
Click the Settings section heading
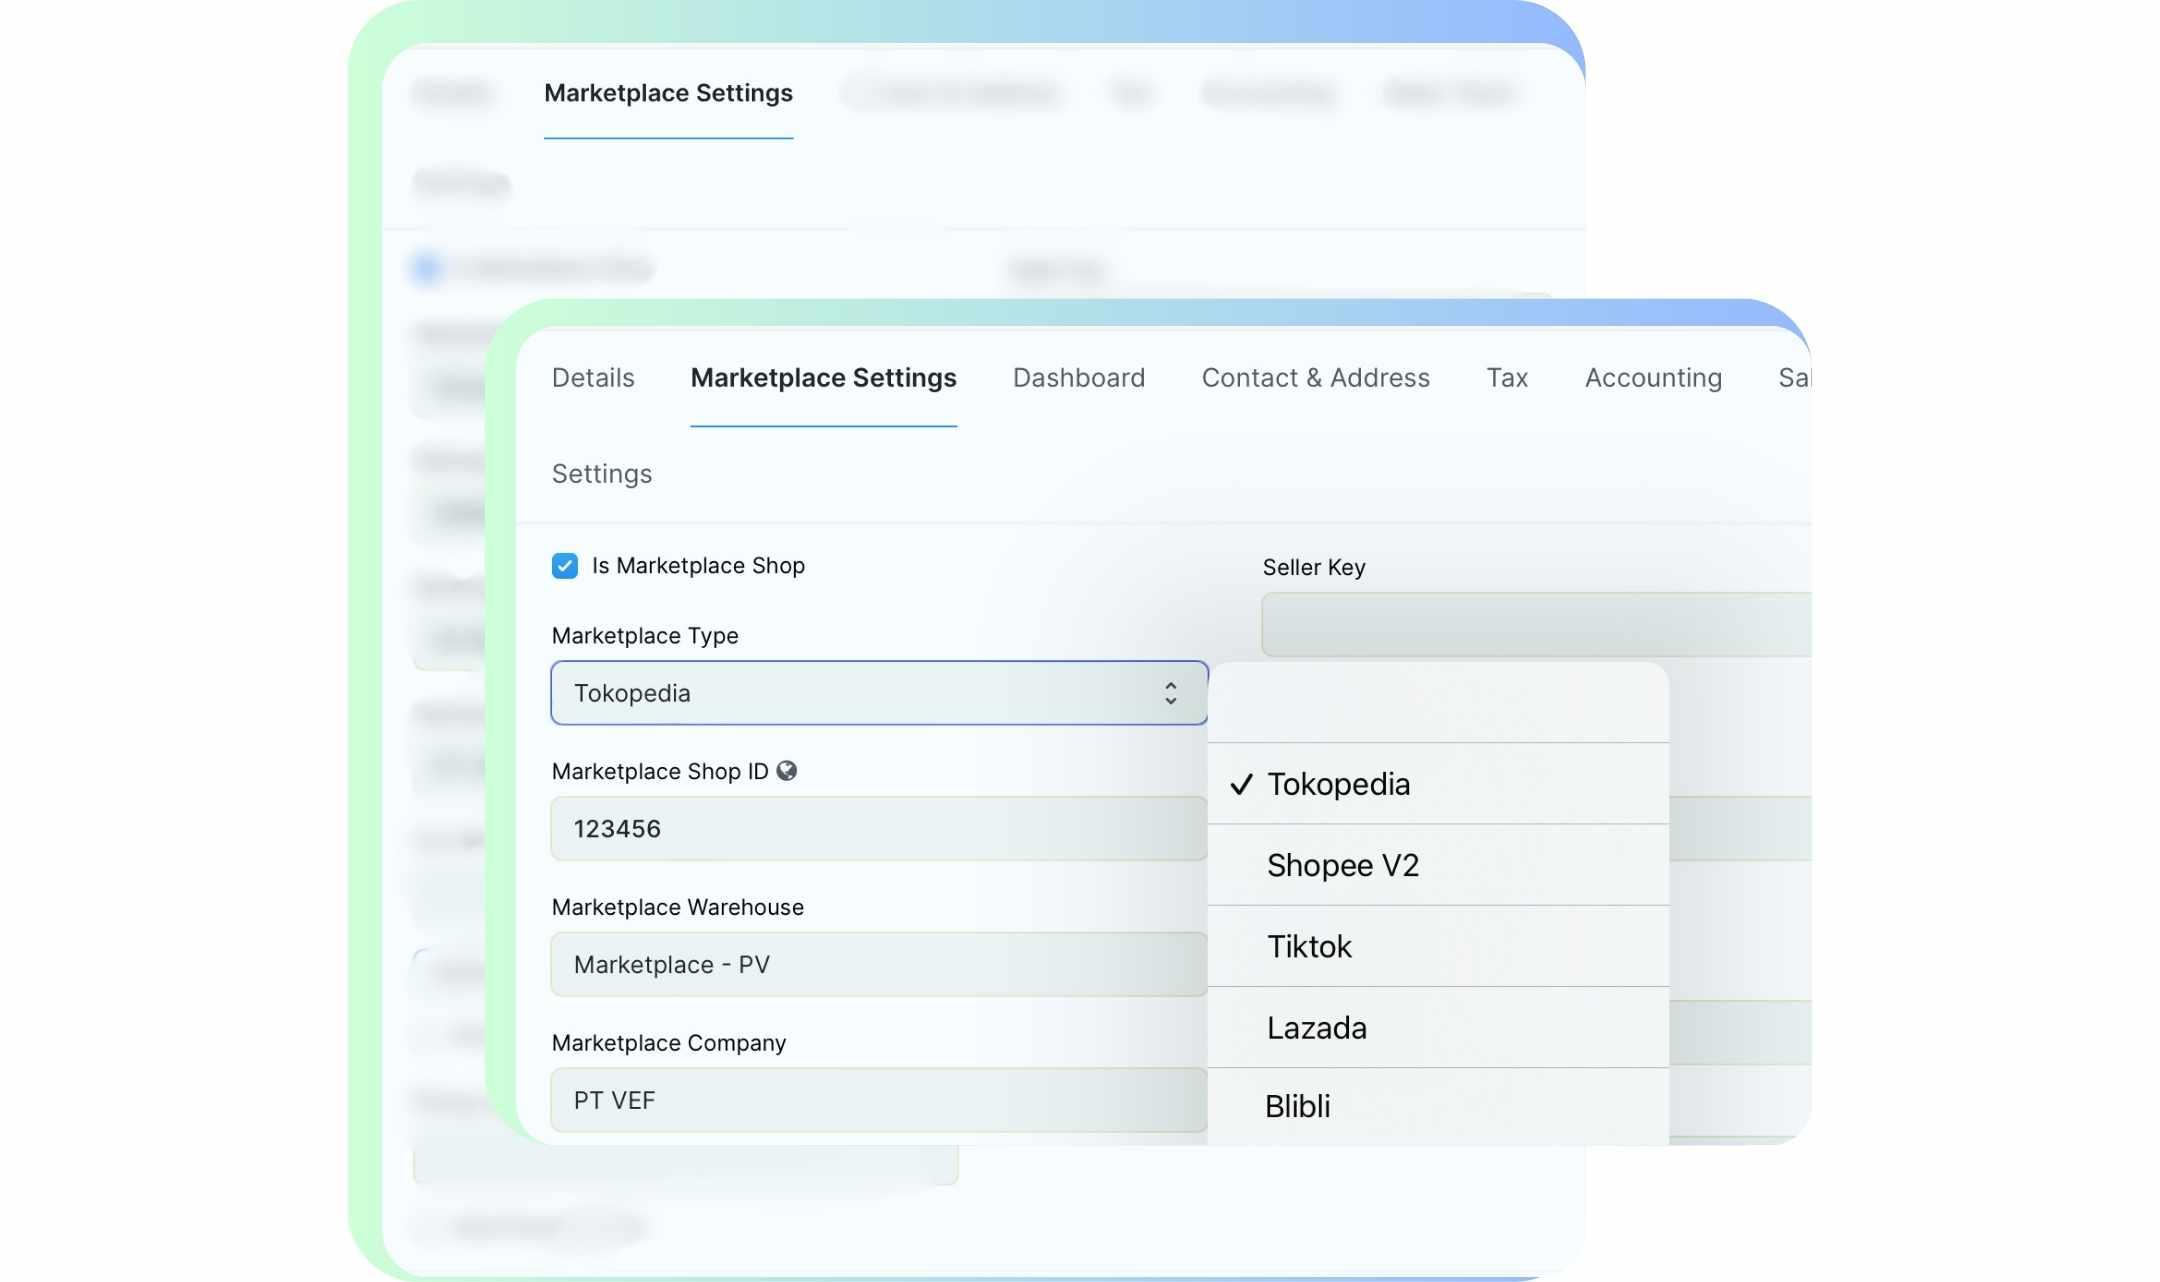(x=601, y=474)
